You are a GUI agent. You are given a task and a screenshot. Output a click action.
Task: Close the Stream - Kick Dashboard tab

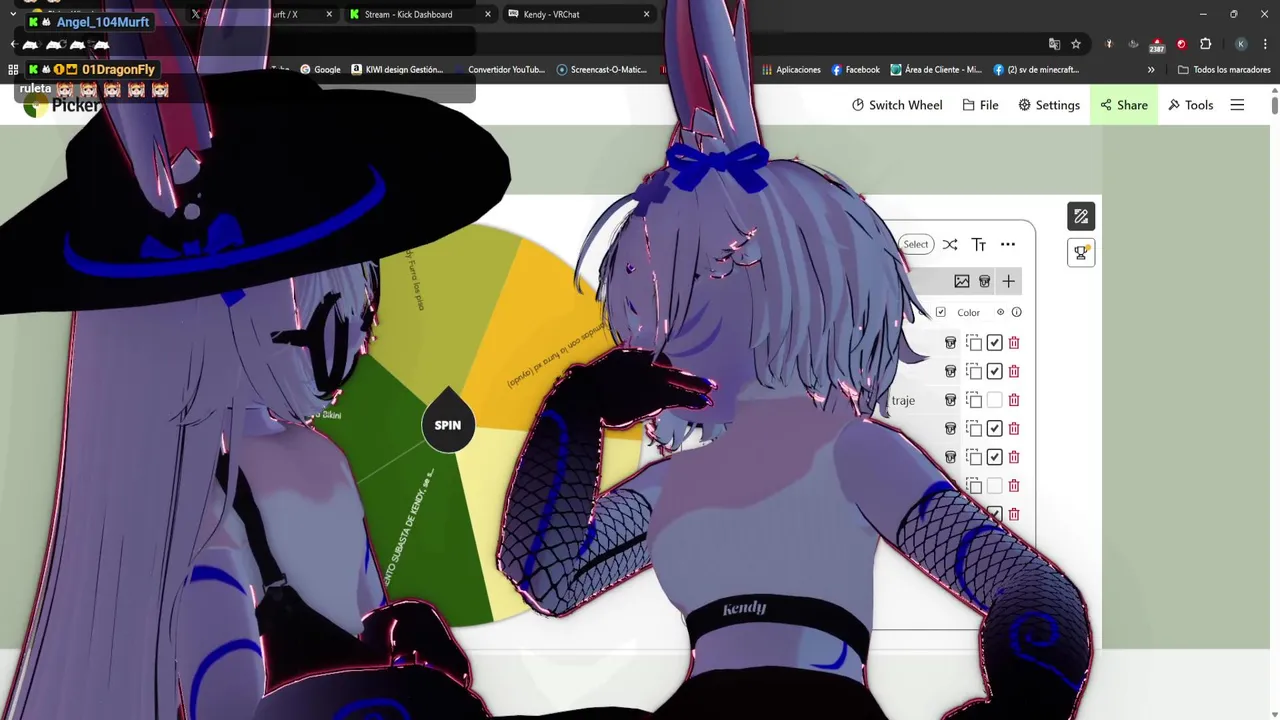(x=488, y=14)
